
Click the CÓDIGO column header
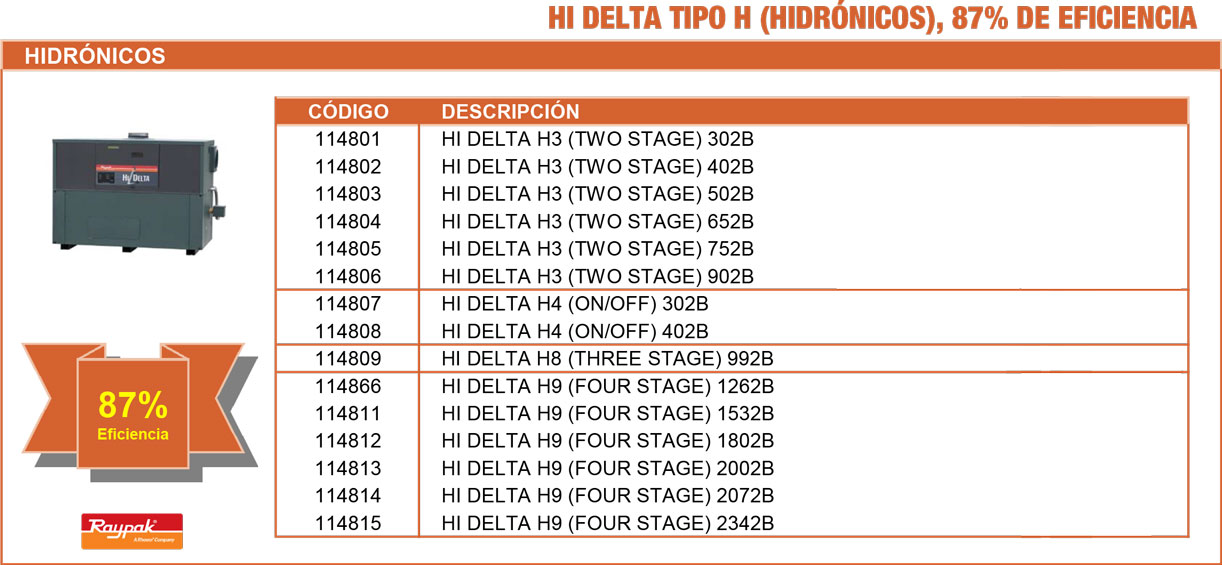click(348, 111)
